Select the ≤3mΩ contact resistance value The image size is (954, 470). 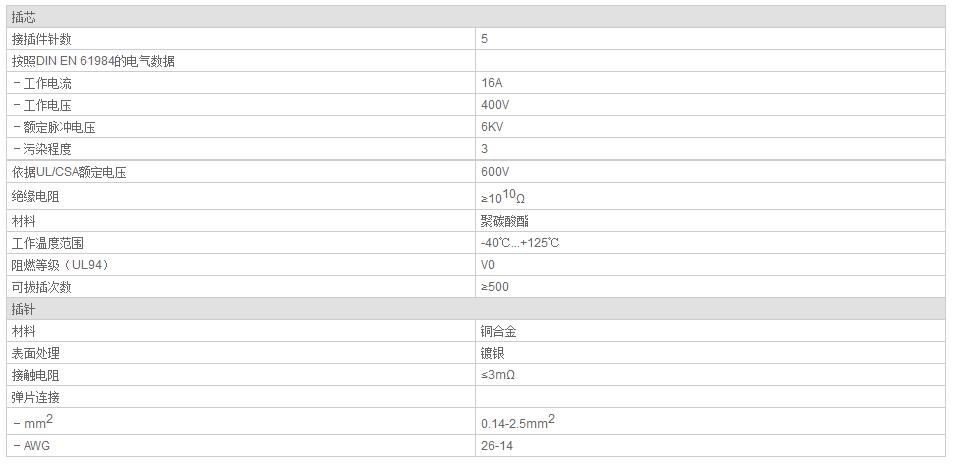[x=498, y=375]
